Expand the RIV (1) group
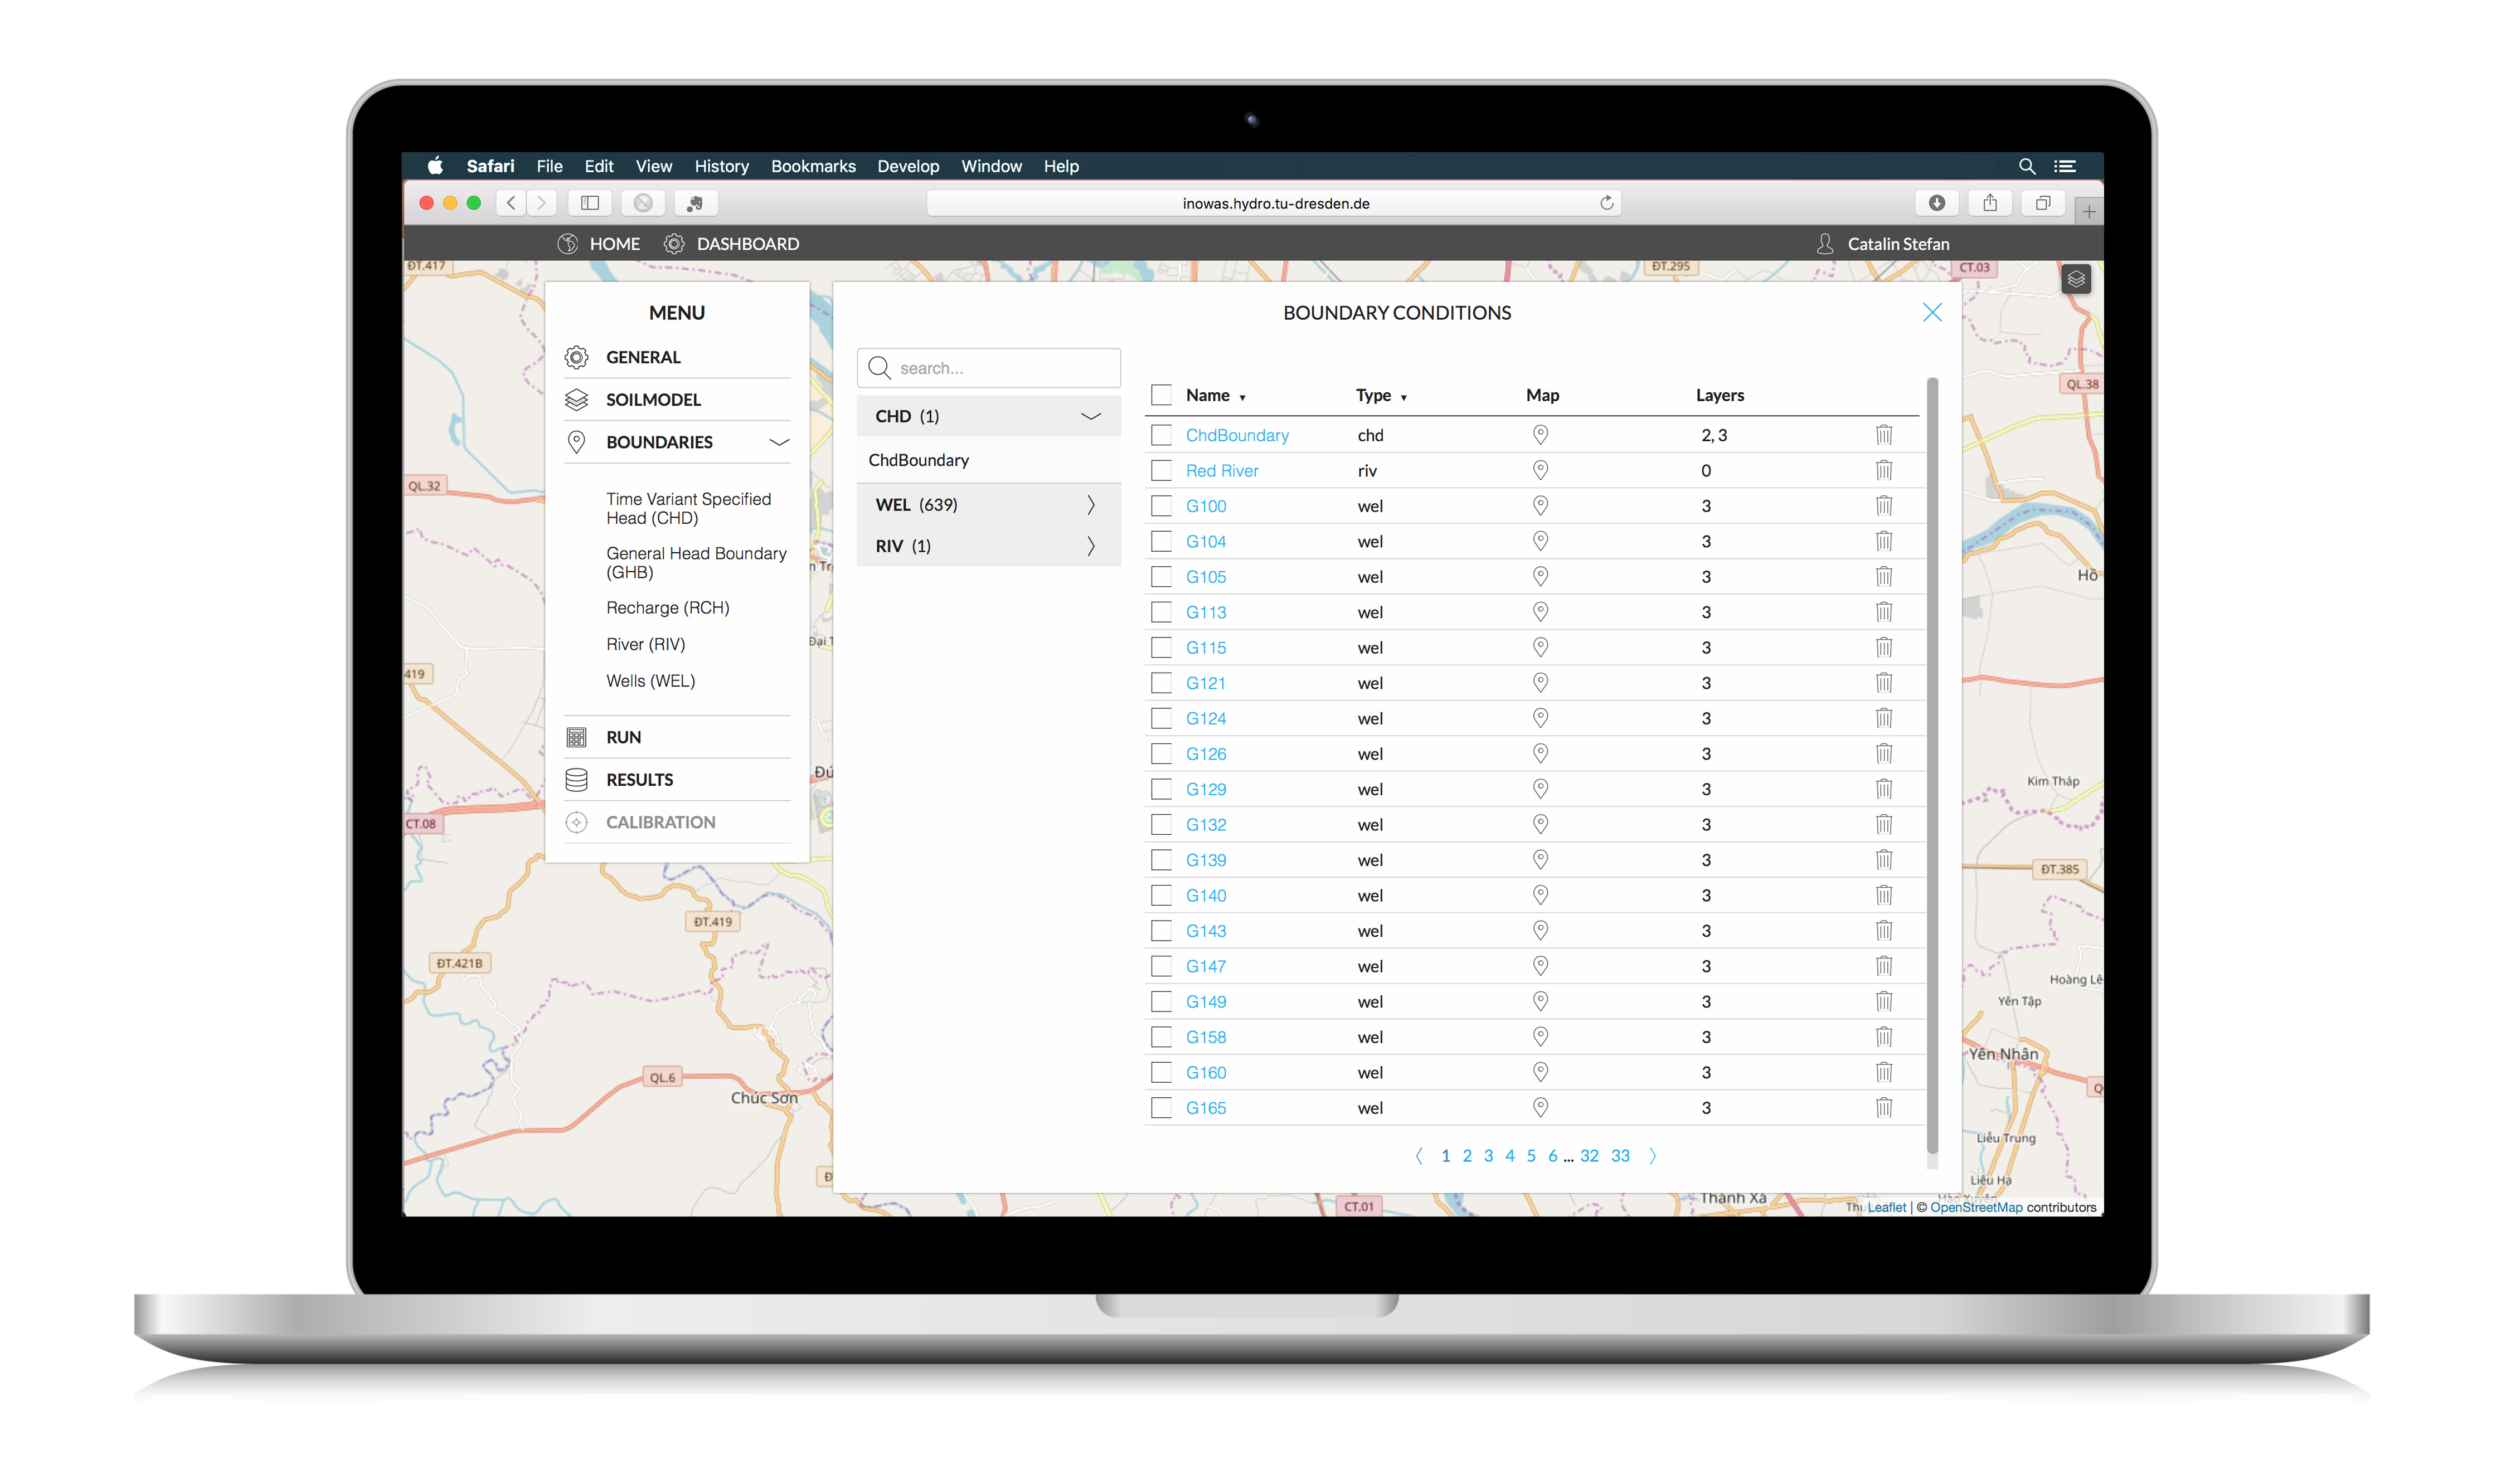This screenshot has height=1484, width=2511. click(988, 546)
